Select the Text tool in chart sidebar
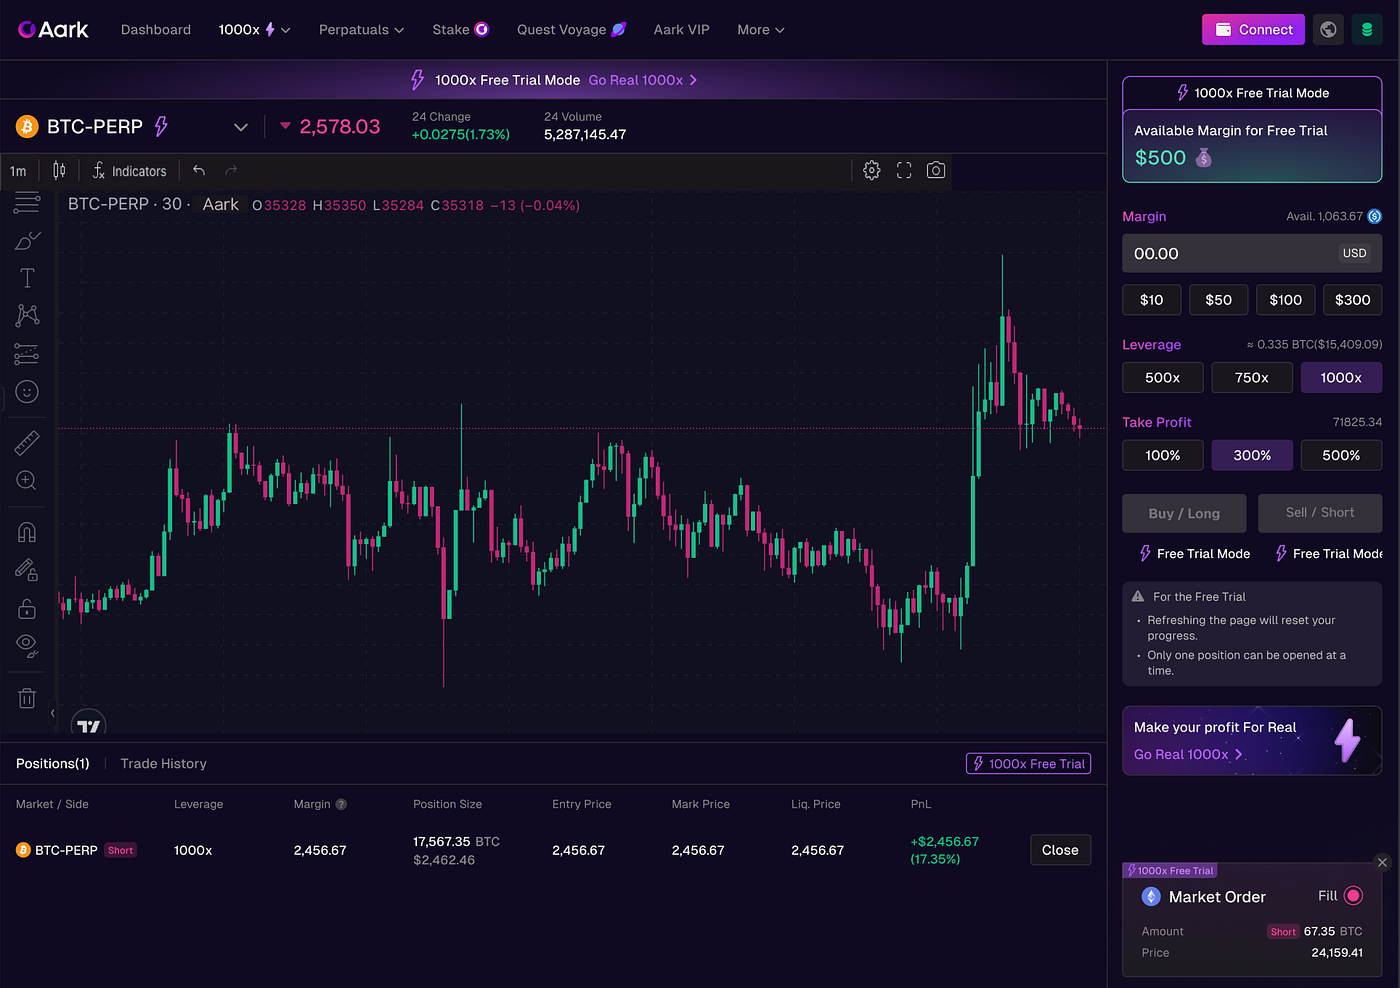 point(27,278)
